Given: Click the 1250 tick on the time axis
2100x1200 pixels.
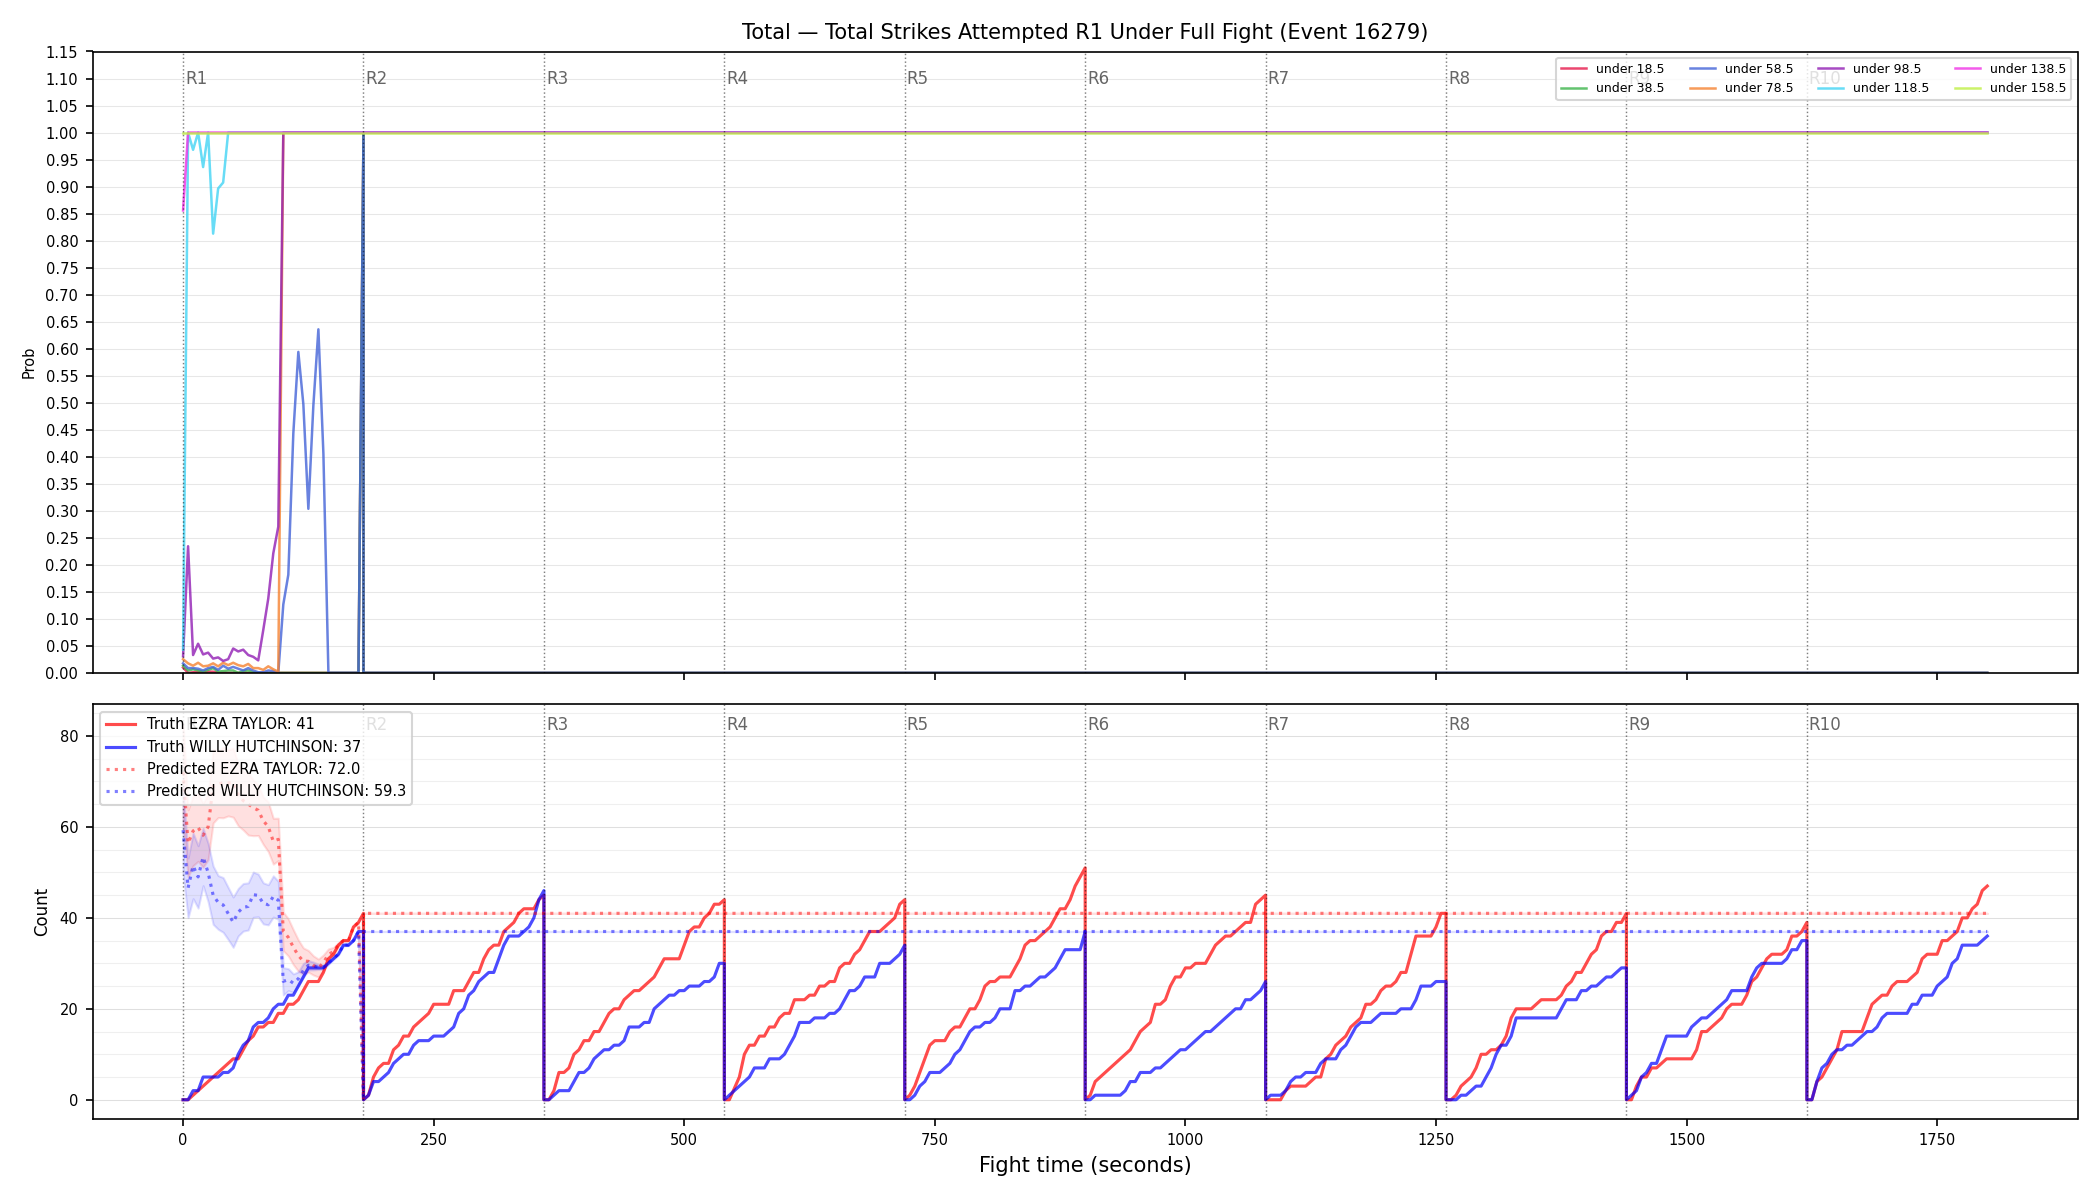Looking at the screenshot, I should click(x=1436, y=1139).
